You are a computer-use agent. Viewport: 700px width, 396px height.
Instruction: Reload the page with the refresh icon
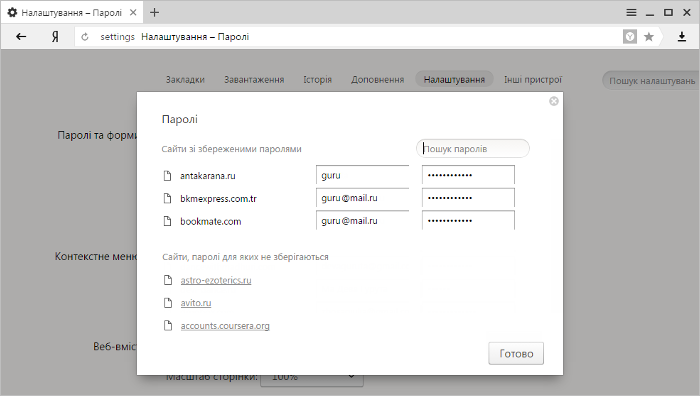[x=85, y=37]
